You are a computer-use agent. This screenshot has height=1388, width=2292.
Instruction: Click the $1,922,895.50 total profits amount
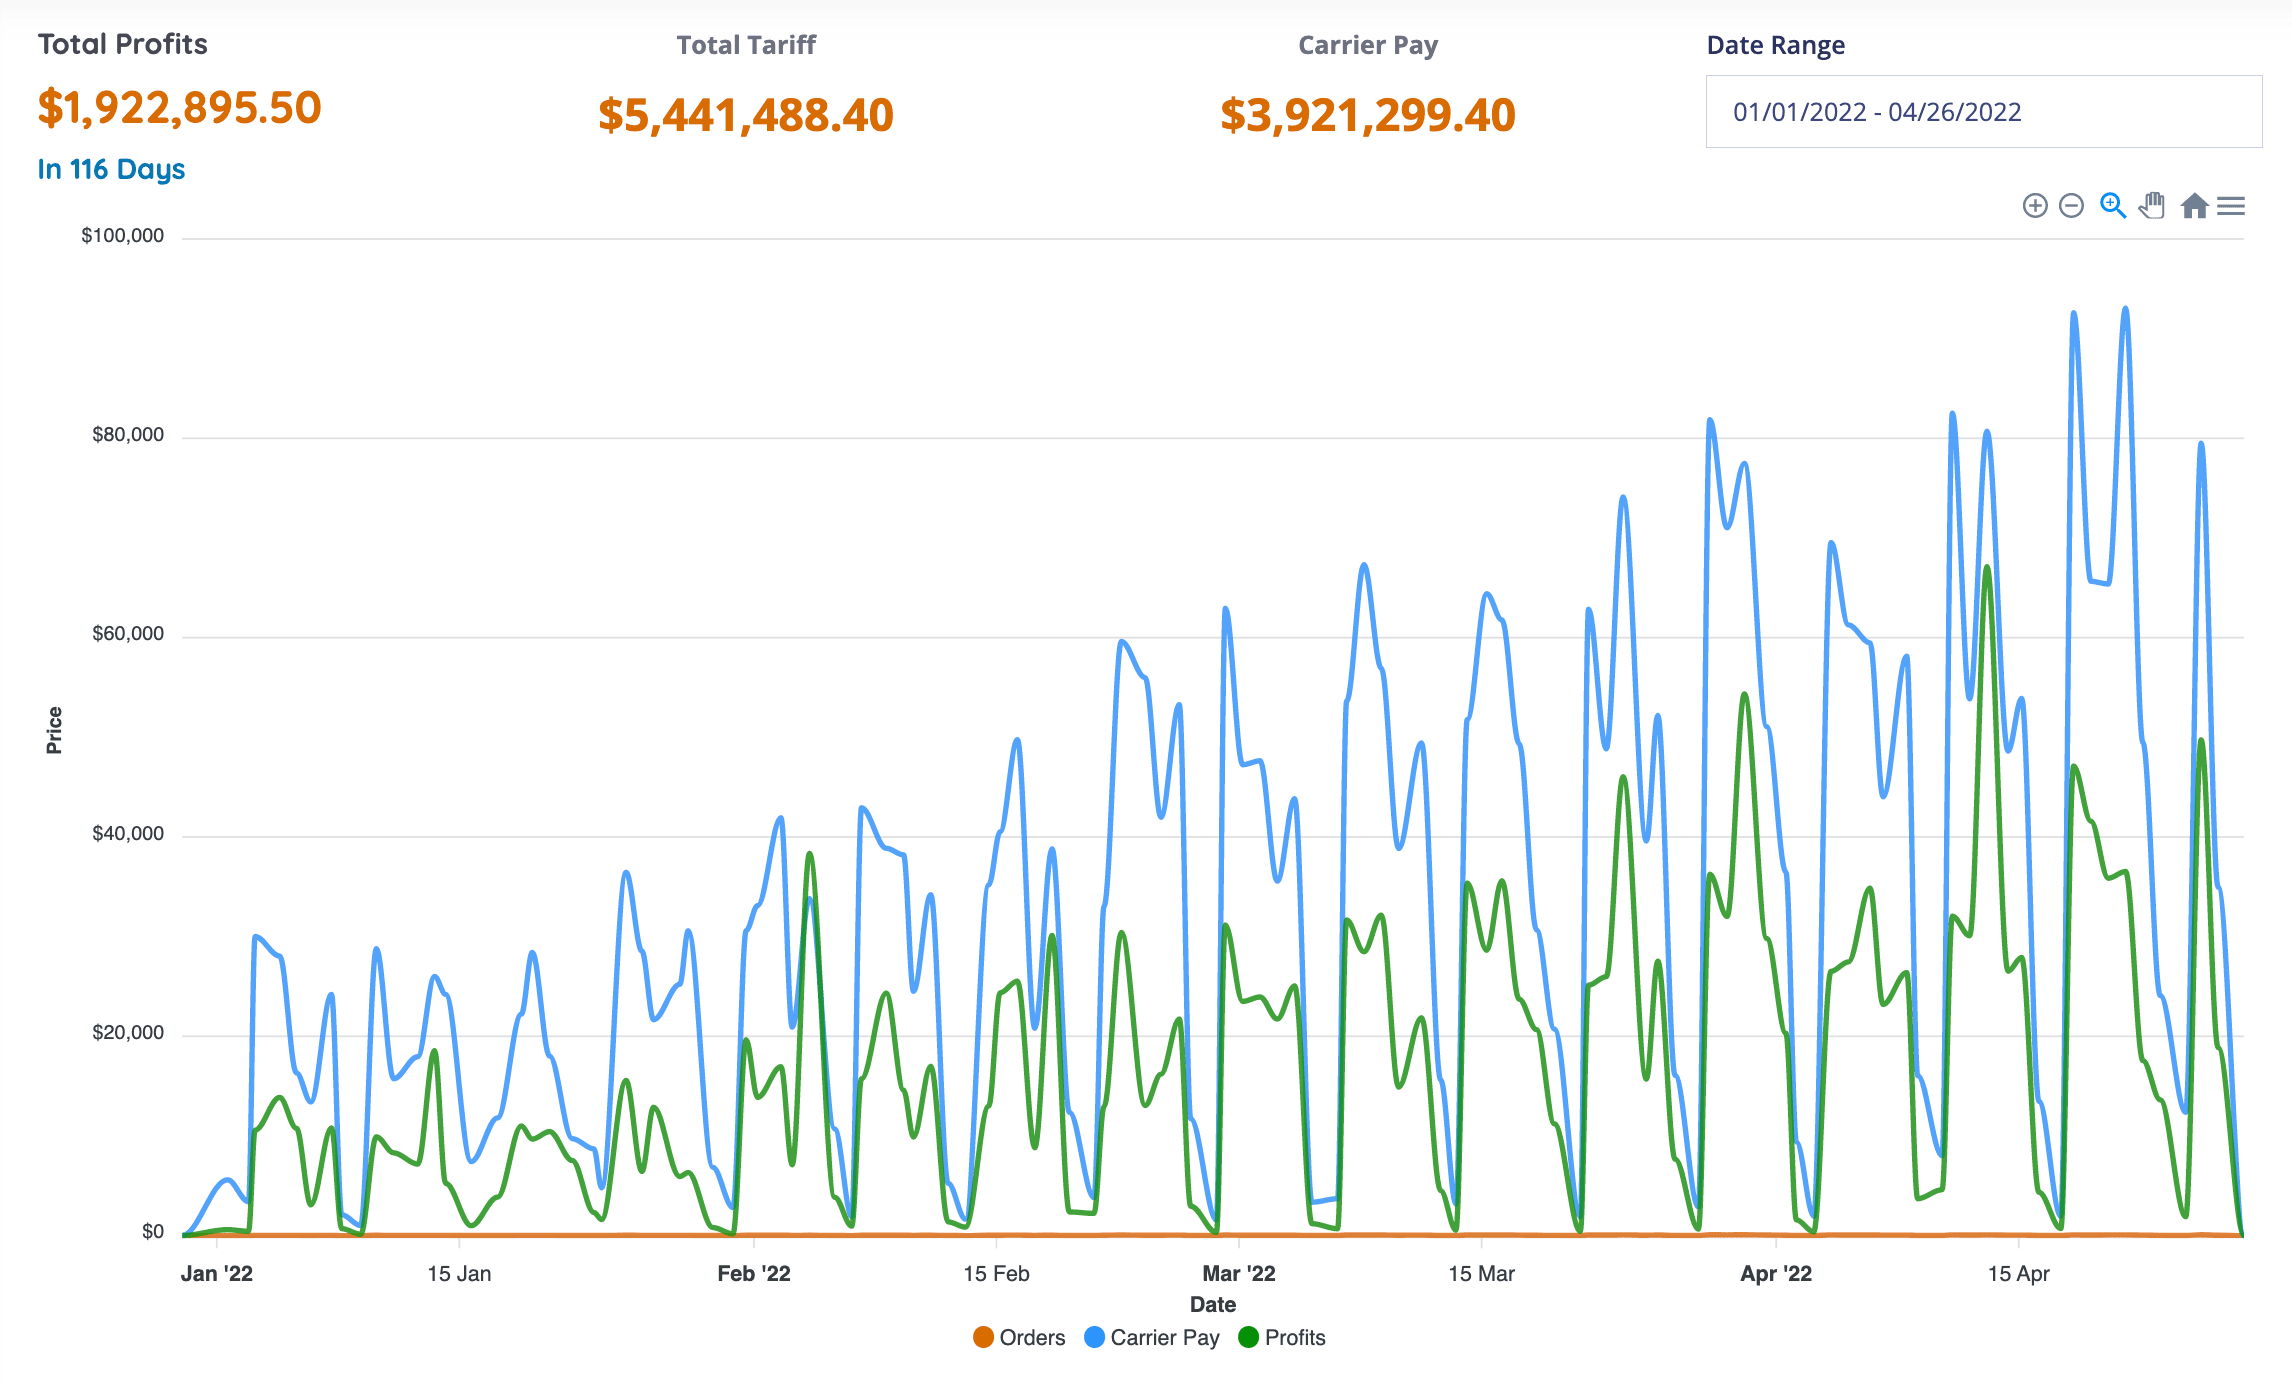(x=179, y=108)
